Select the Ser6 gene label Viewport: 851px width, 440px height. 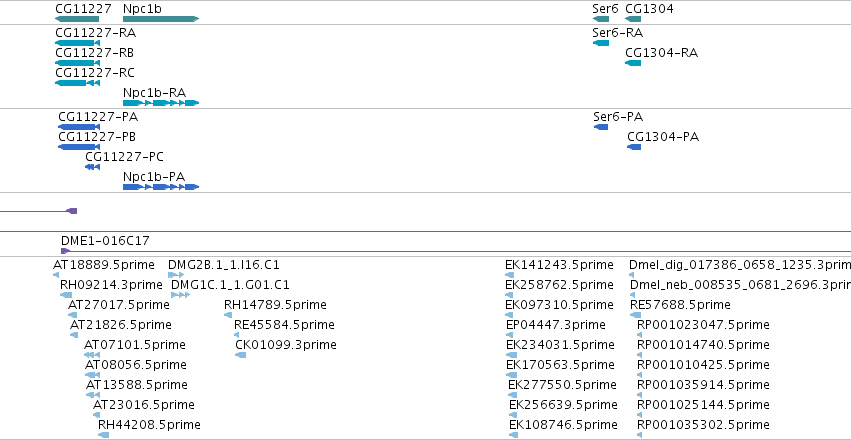(605, 9)
